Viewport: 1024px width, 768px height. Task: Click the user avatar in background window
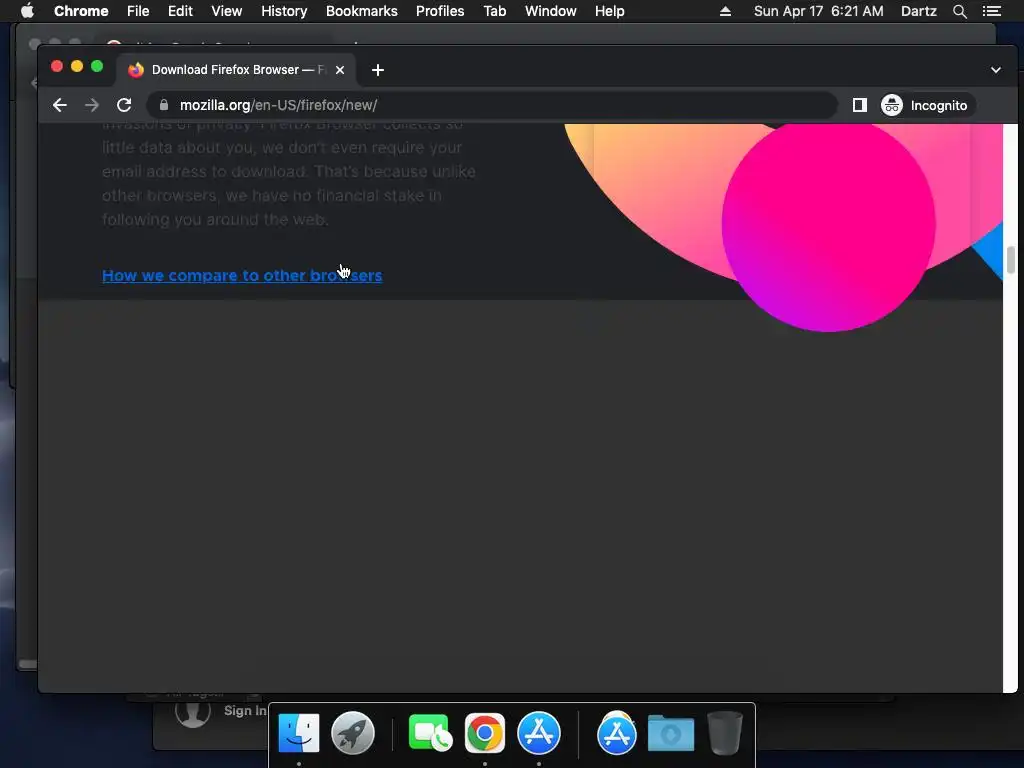point(193,712)
